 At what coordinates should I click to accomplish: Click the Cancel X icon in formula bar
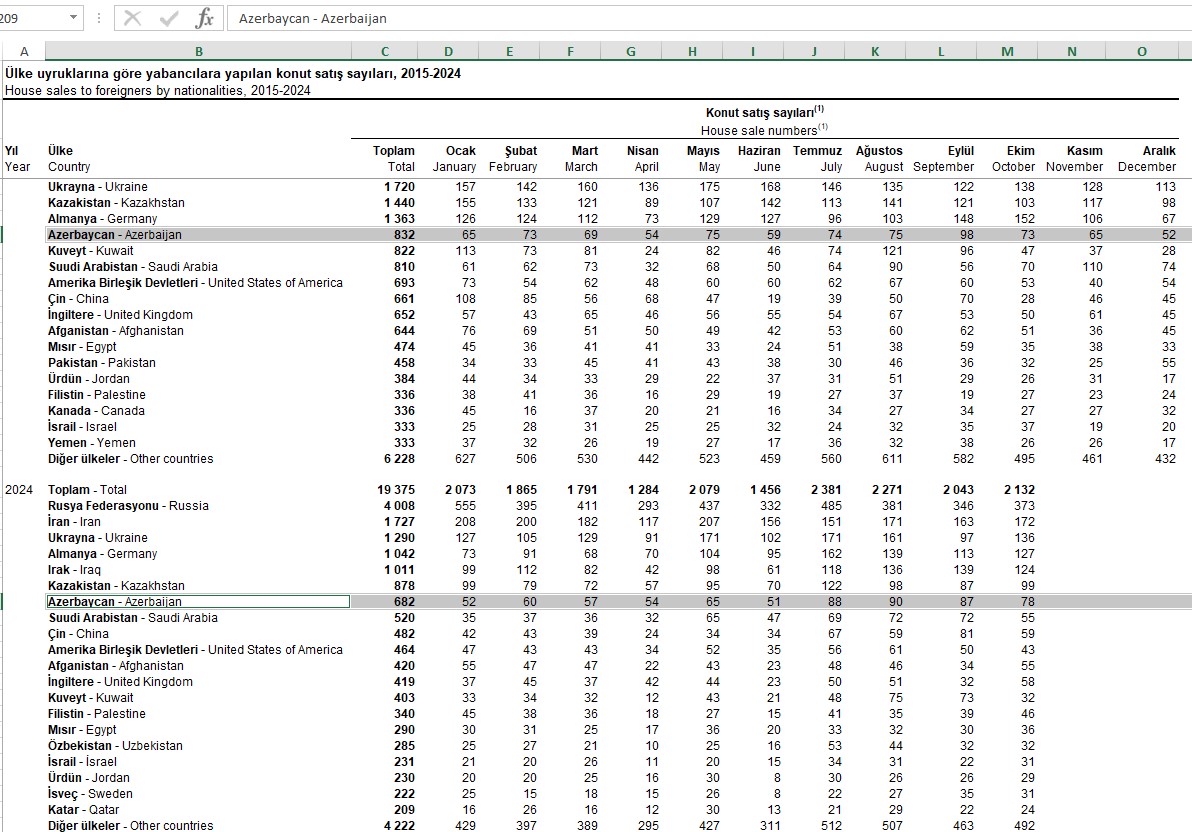(x=133, y=18)
